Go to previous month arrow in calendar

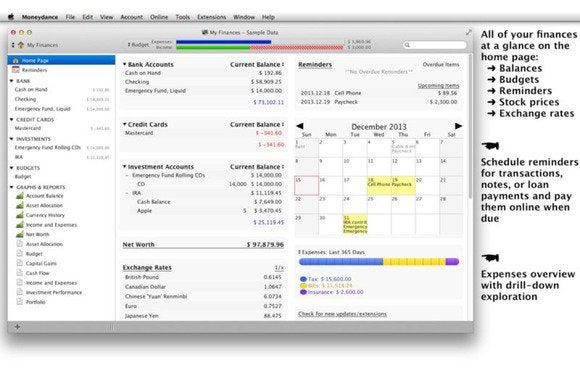click(300, 126)
